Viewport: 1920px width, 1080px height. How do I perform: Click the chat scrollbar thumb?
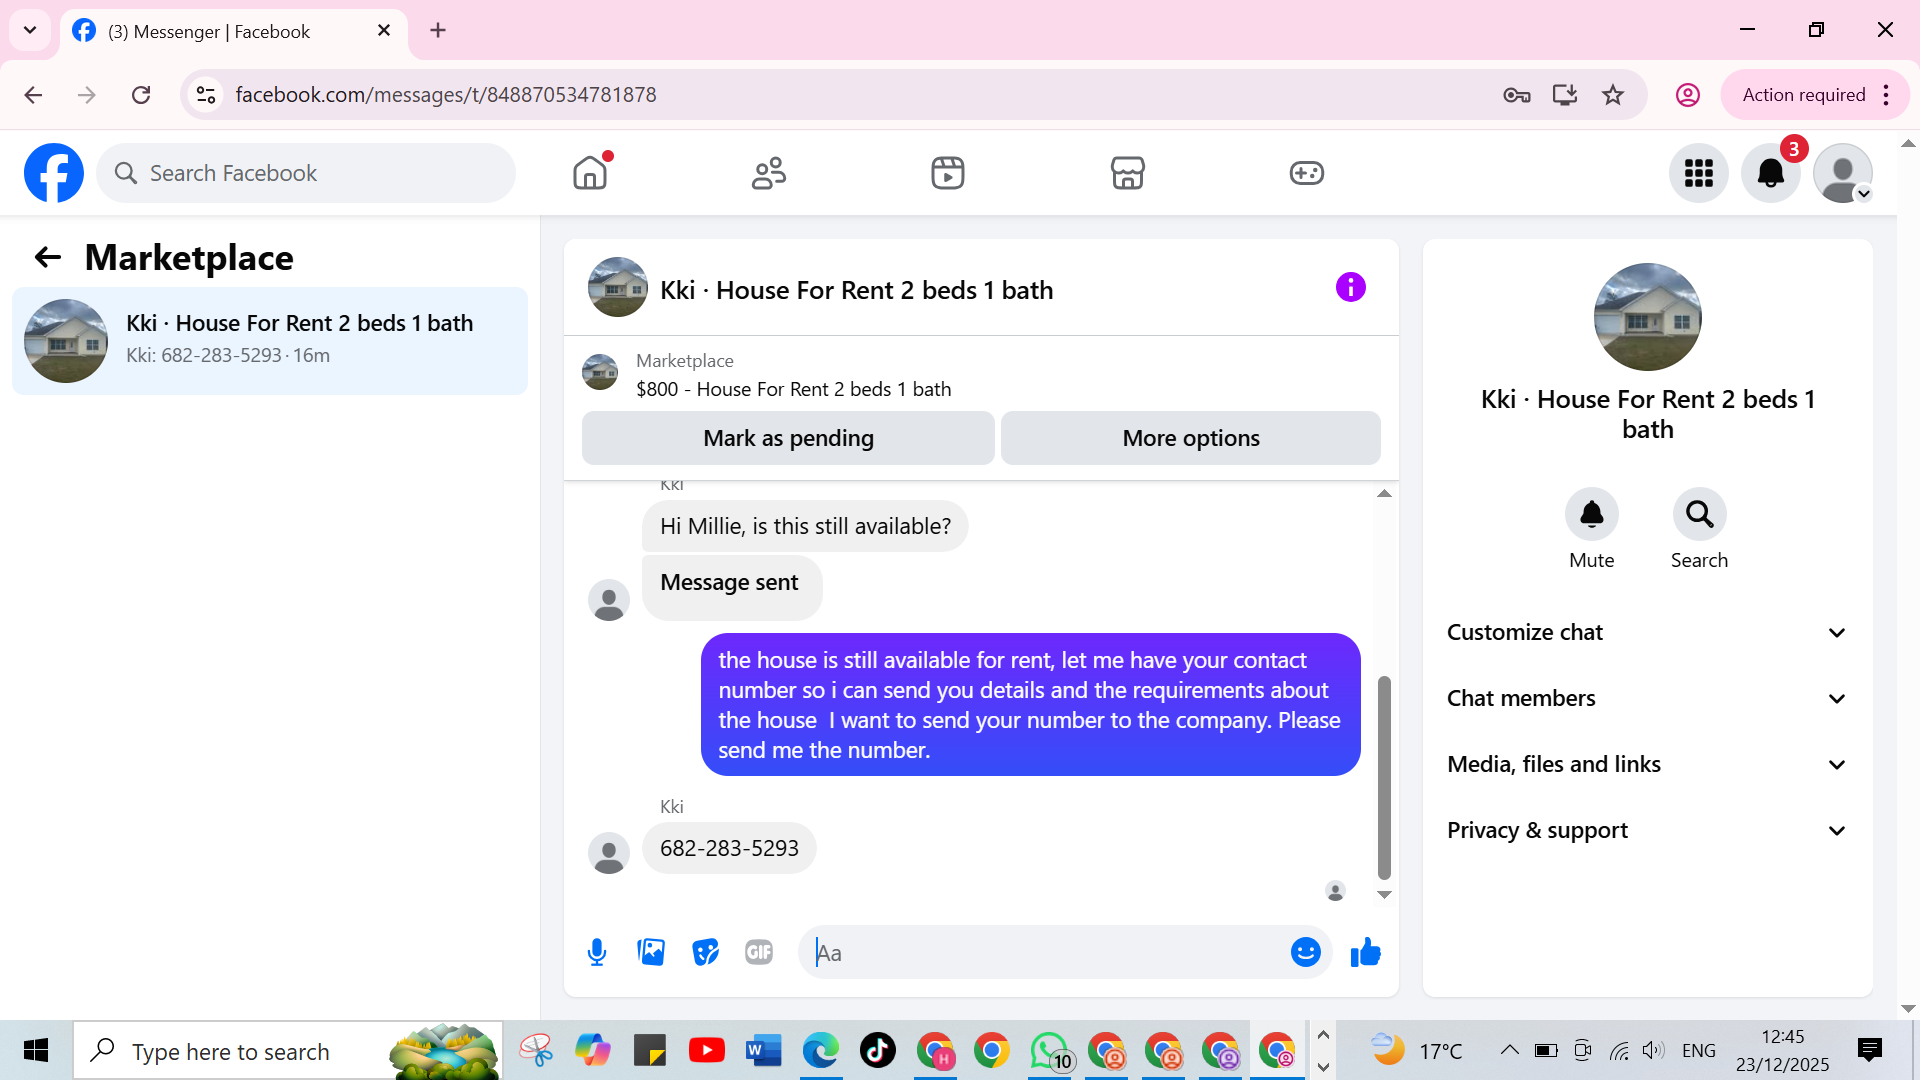[x=1384, y=776]
